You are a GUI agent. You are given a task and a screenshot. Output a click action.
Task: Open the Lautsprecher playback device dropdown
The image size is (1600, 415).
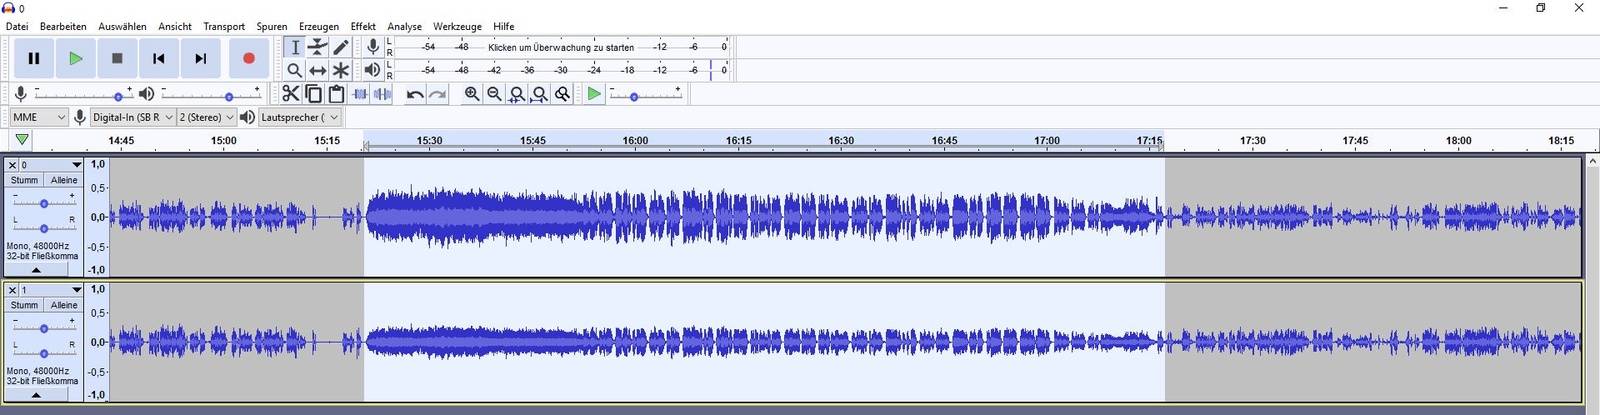(299, 117)
